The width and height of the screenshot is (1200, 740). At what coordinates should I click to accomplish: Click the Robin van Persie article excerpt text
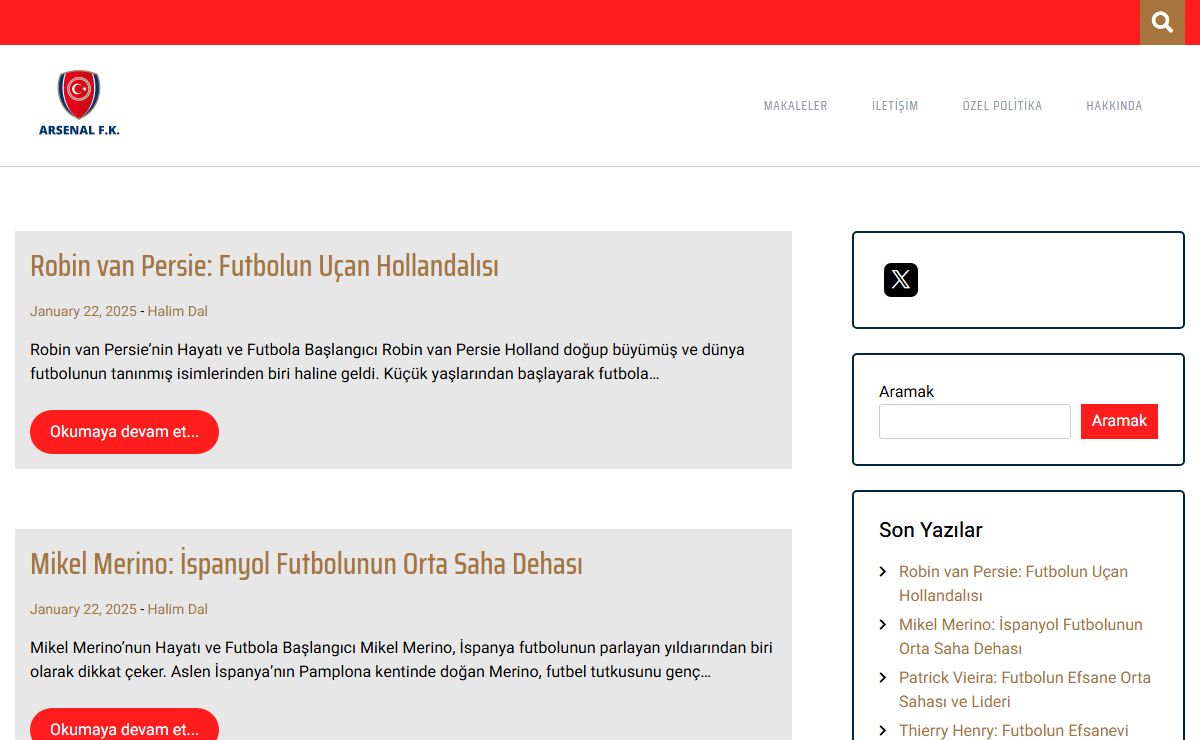click(387, 362)
